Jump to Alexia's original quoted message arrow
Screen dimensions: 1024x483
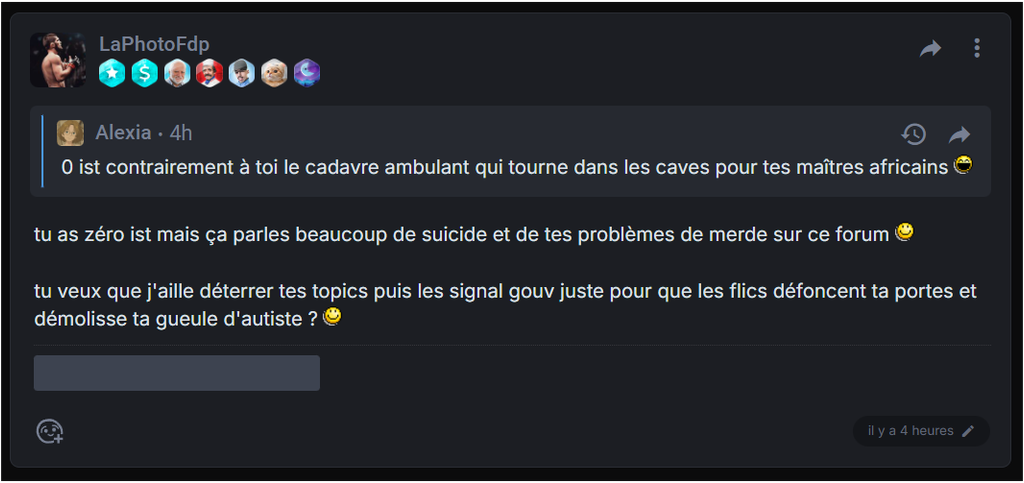pyautogui.click(x=959, y=134)
